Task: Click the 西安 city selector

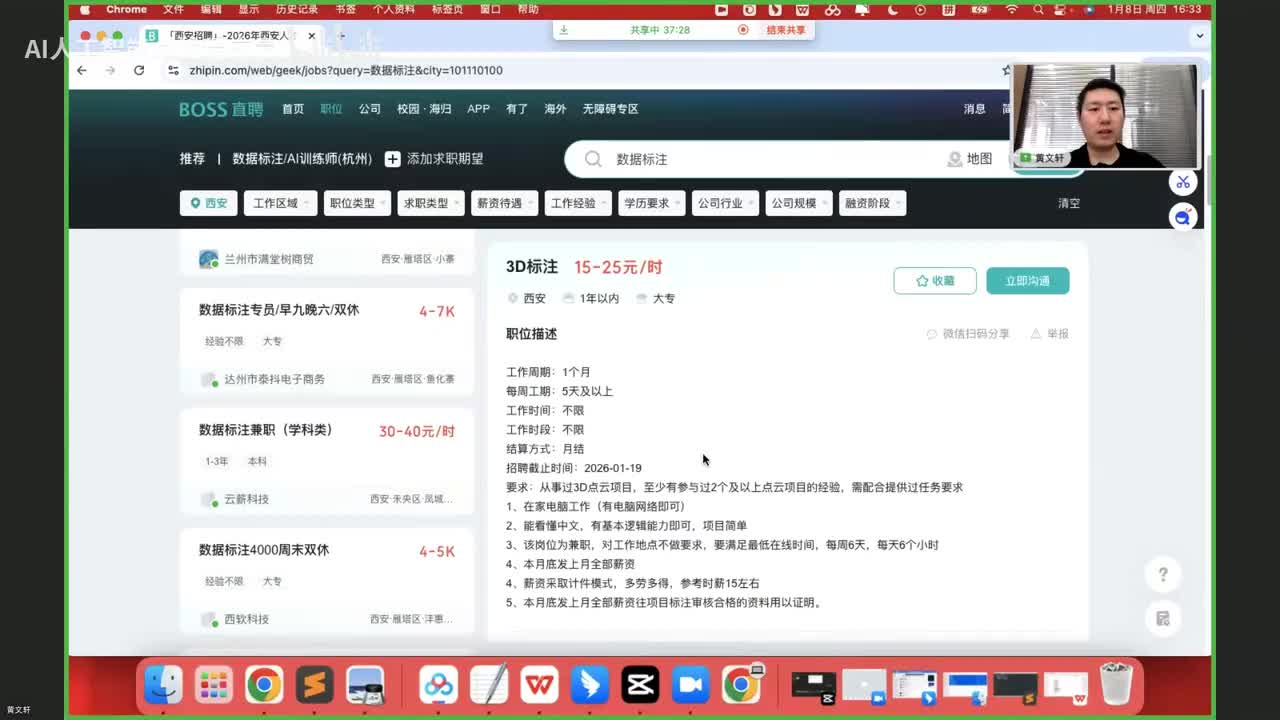Action: click(208, 203)
